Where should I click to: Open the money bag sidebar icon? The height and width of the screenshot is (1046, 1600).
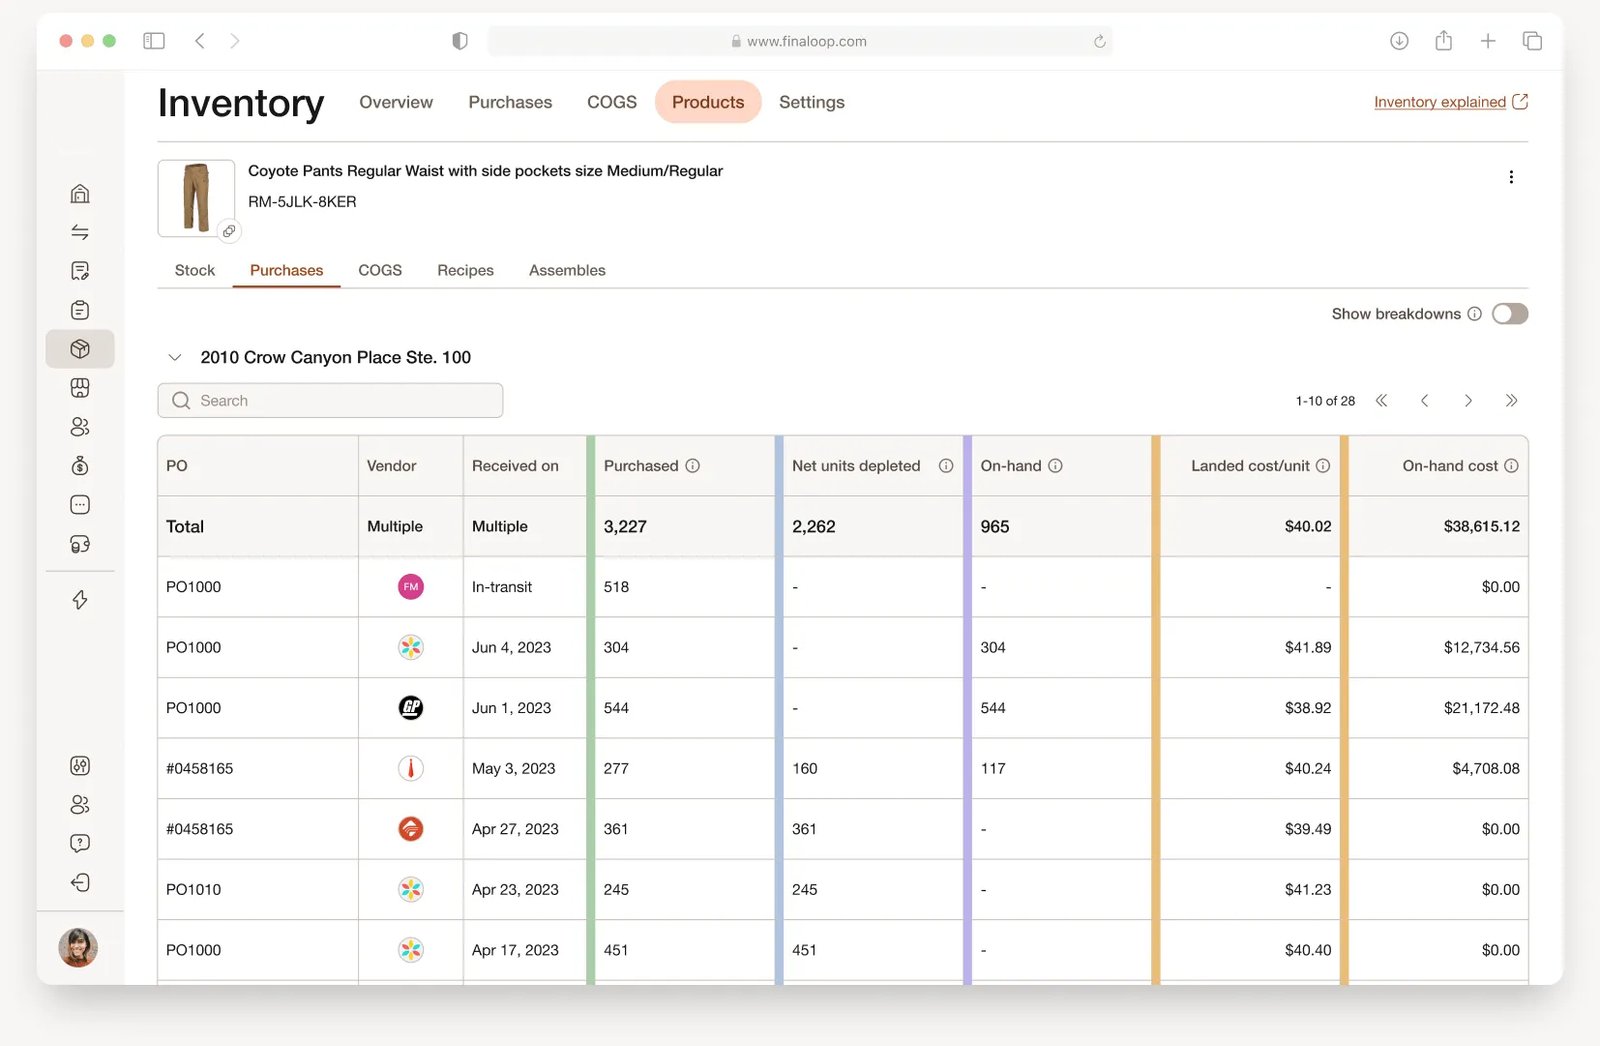pyautogui.click(x=80, y=466)
